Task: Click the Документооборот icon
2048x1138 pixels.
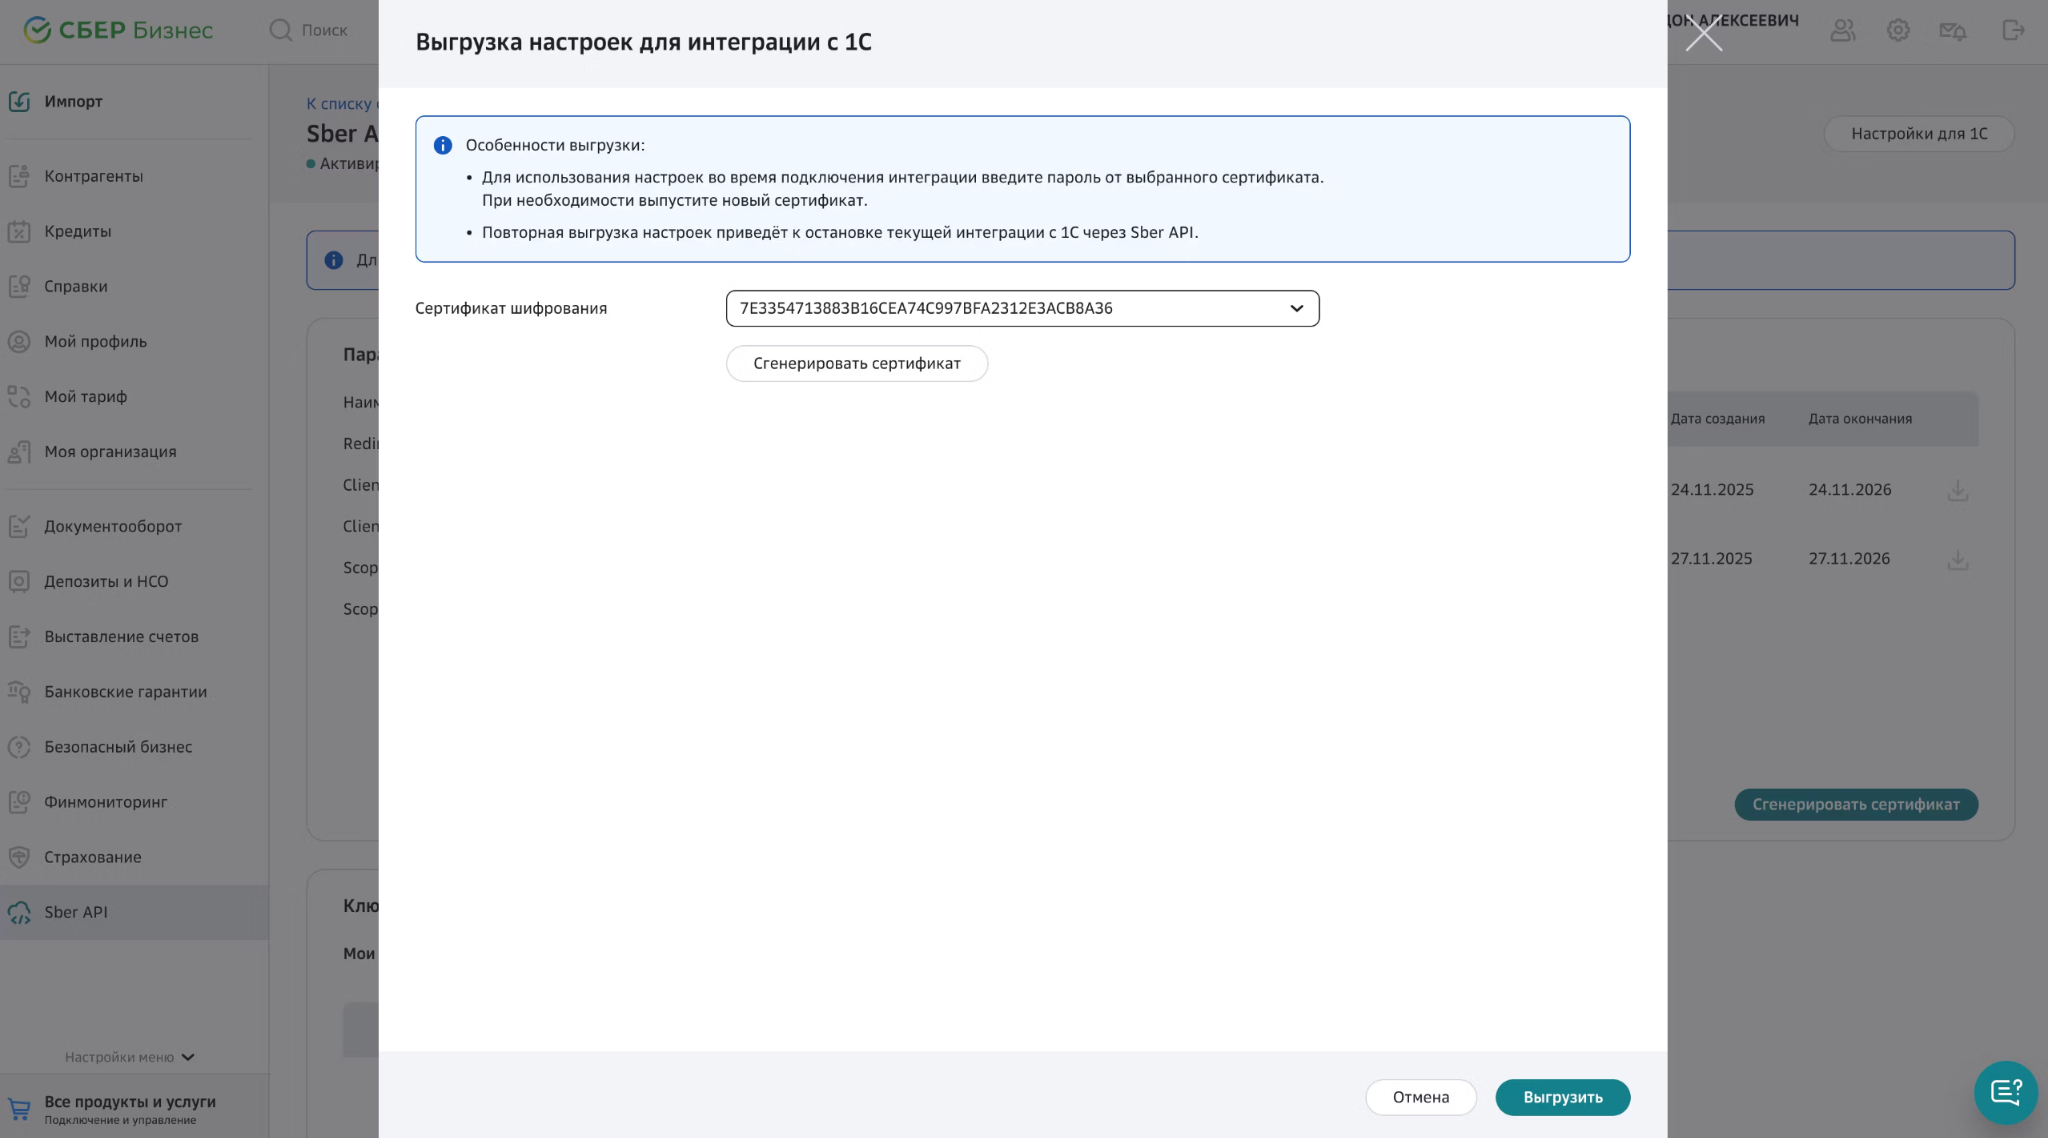Action: (x=19, y=526)
